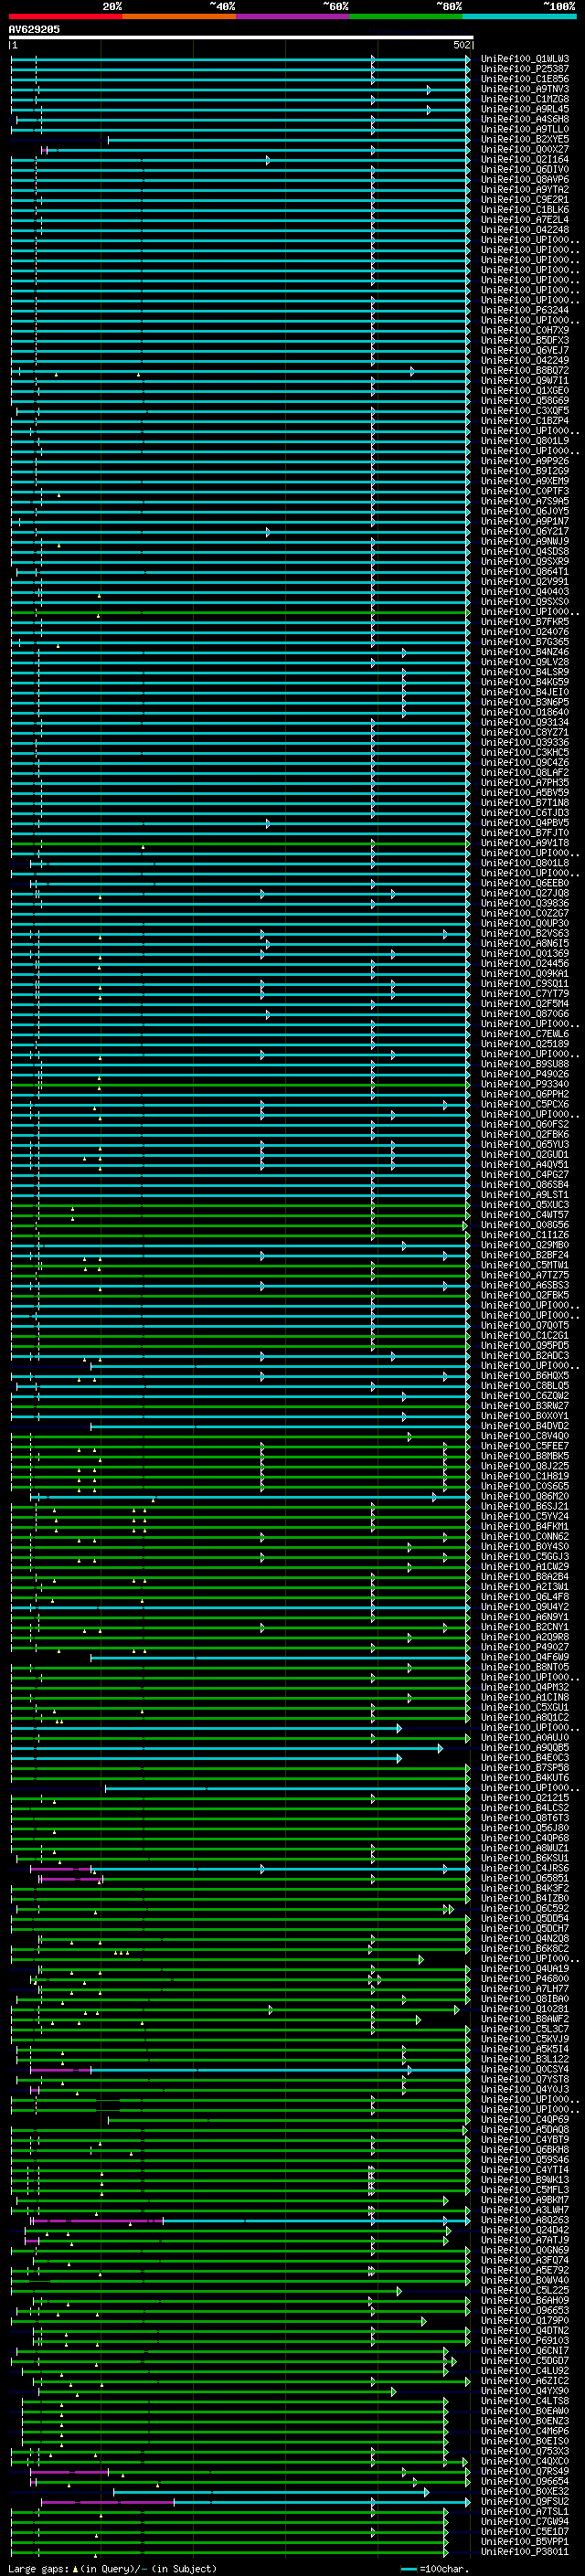Select the UniRef100_B2XYE5 label

(525, 139)
